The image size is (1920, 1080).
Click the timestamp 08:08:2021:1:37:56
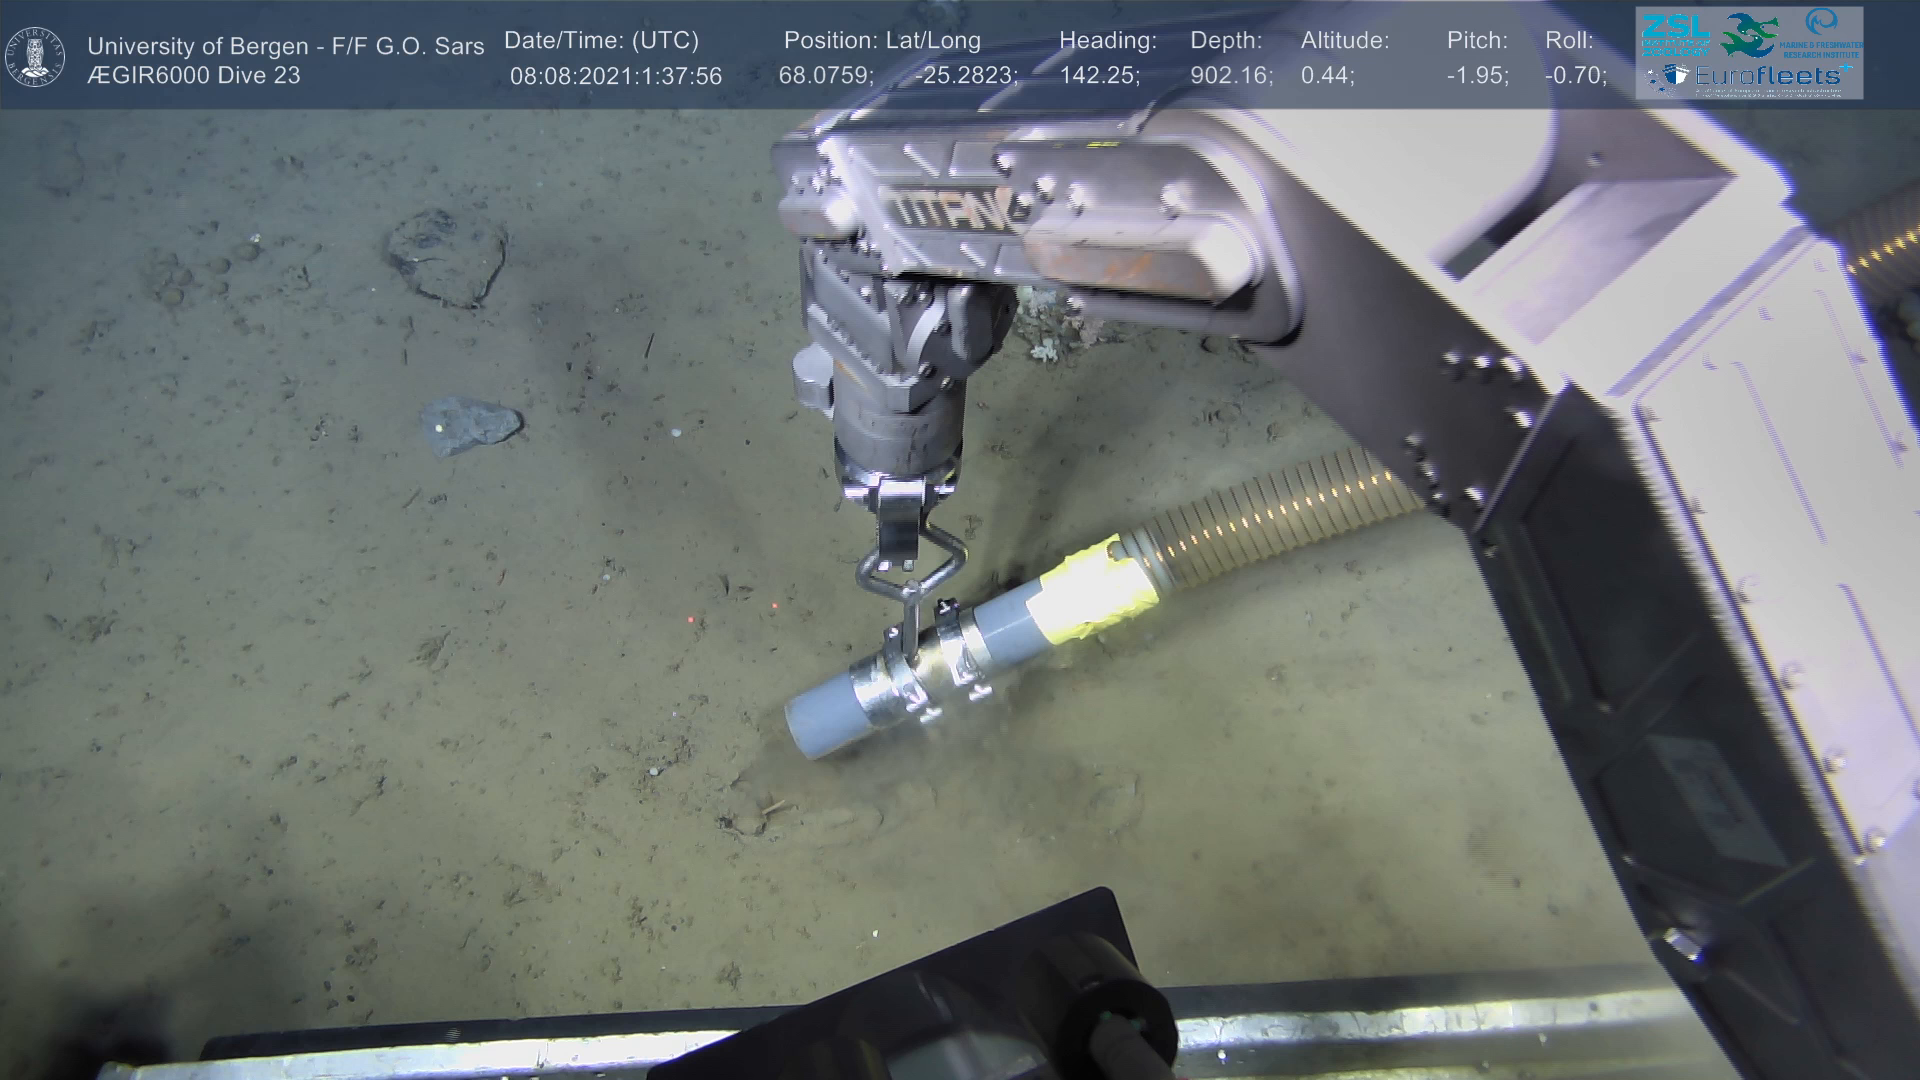(x=615, y=76)
